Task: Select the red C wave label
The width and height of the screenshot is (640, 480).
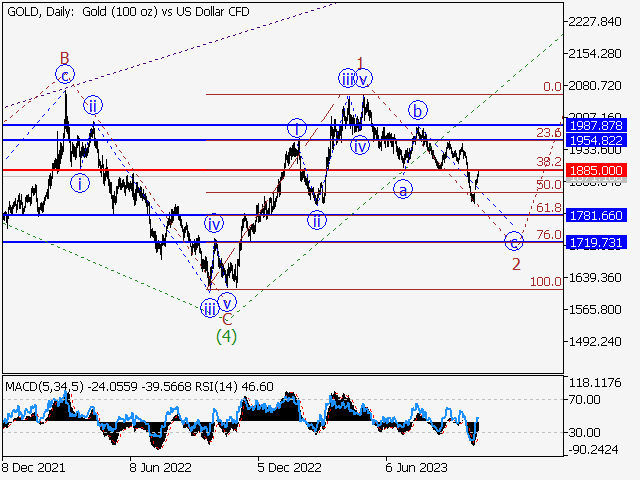Action: (x=227, y=319)
